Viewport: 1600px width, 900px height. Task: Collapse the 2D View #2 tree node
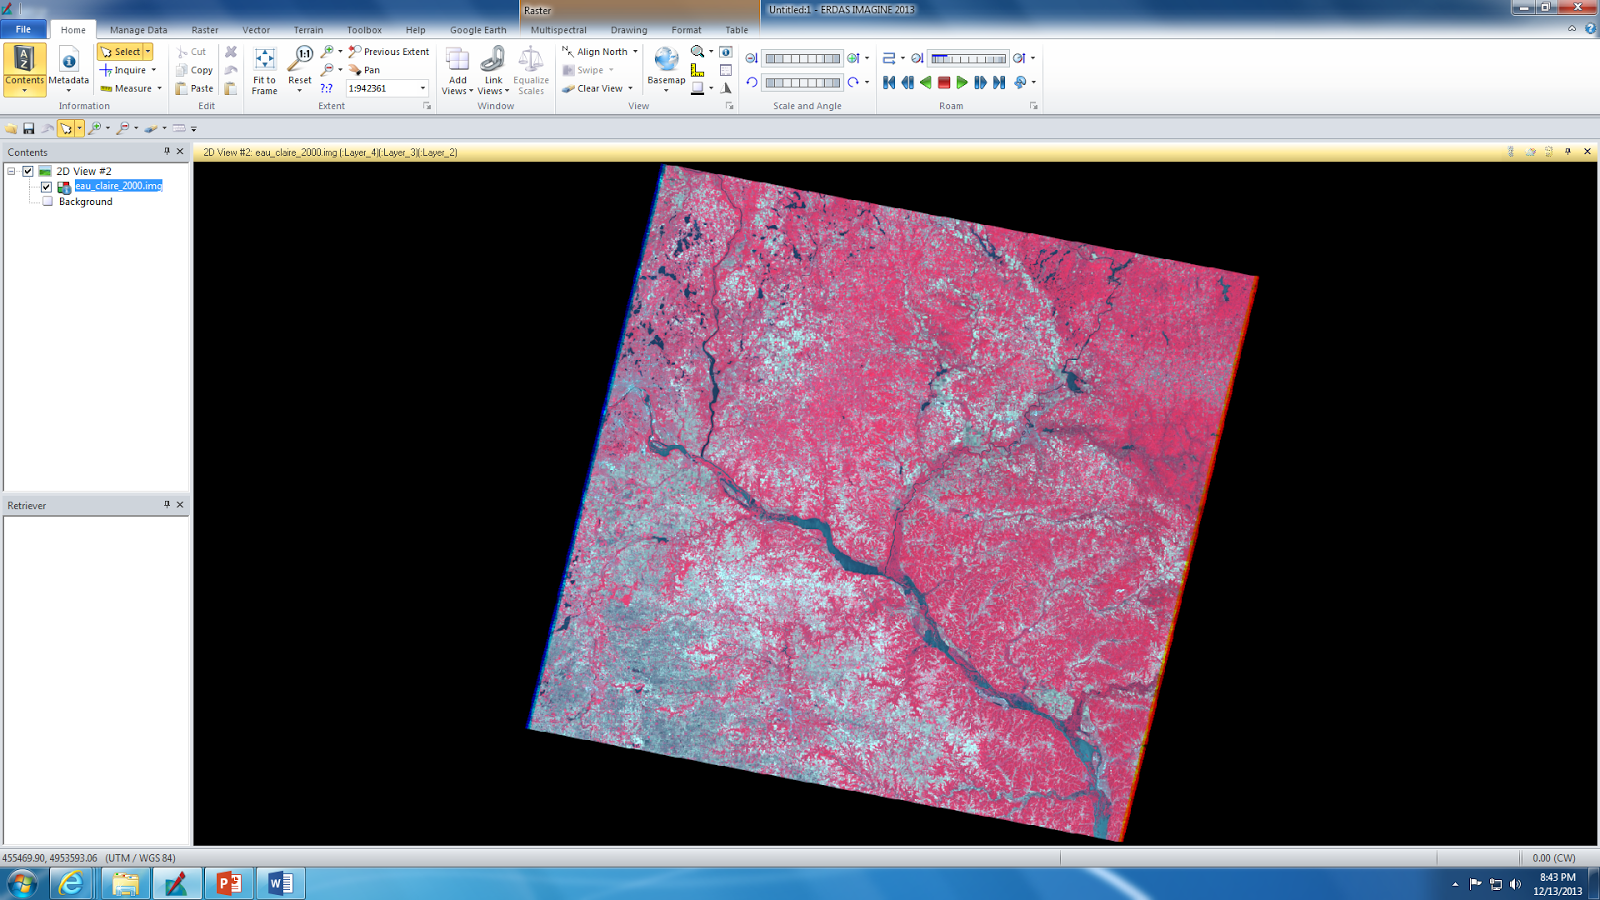tap(9, 171)
